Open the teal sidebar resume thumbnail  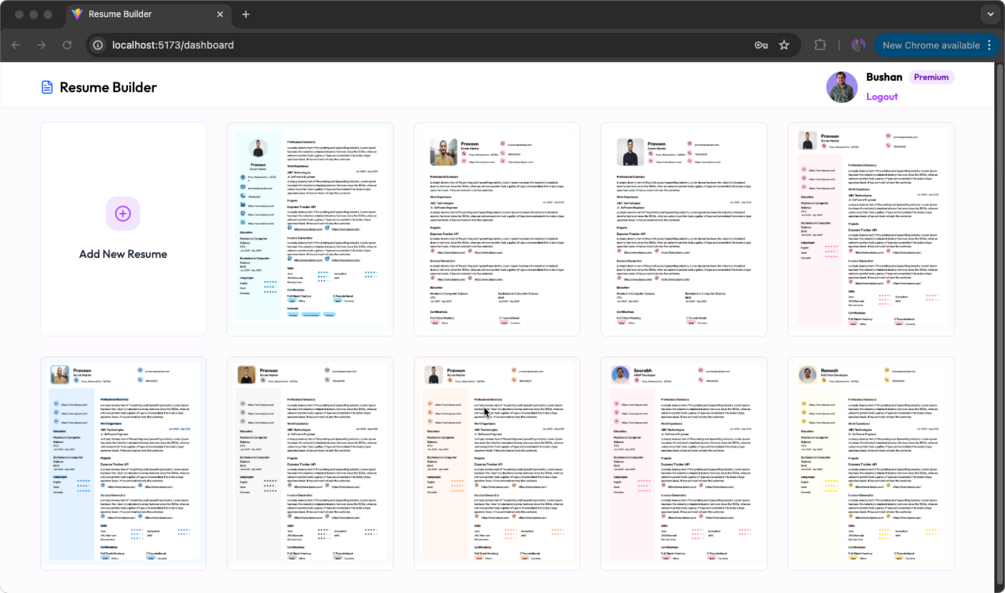click(310, 229)
